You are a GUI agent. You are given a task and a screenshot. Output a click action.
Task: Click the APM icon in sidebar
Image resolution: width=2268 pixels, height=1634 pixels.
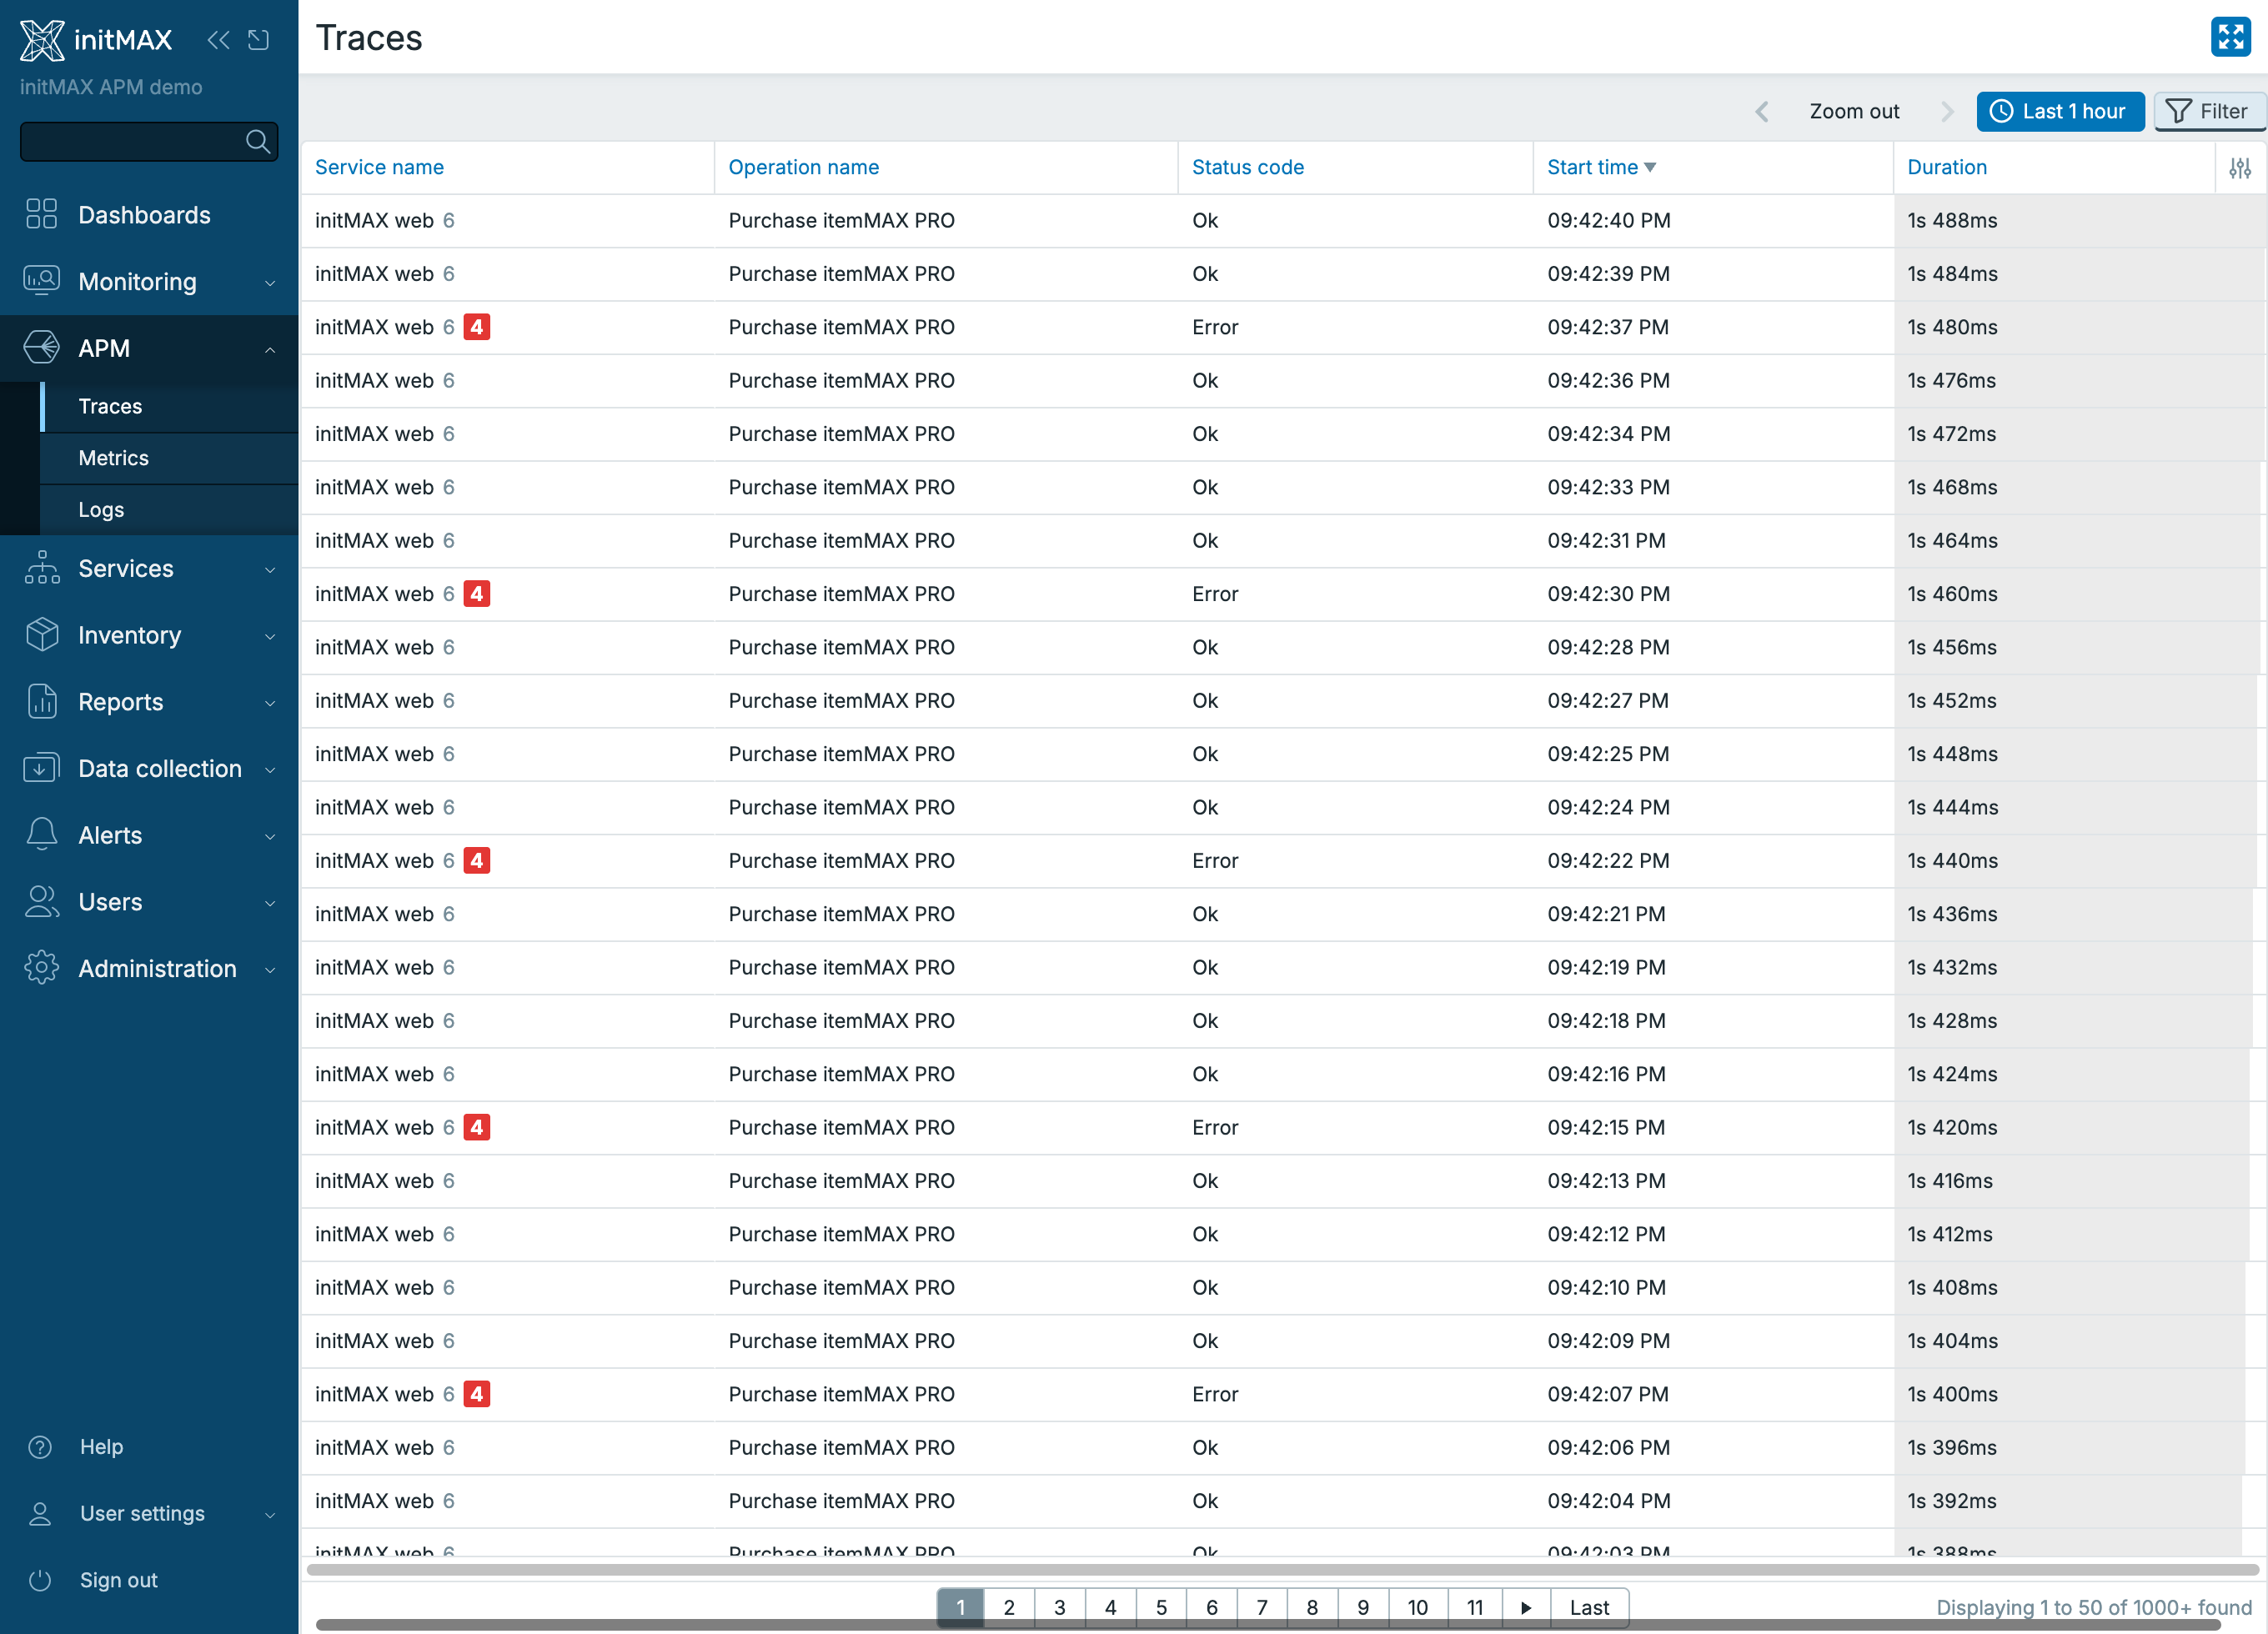[41, 348]
